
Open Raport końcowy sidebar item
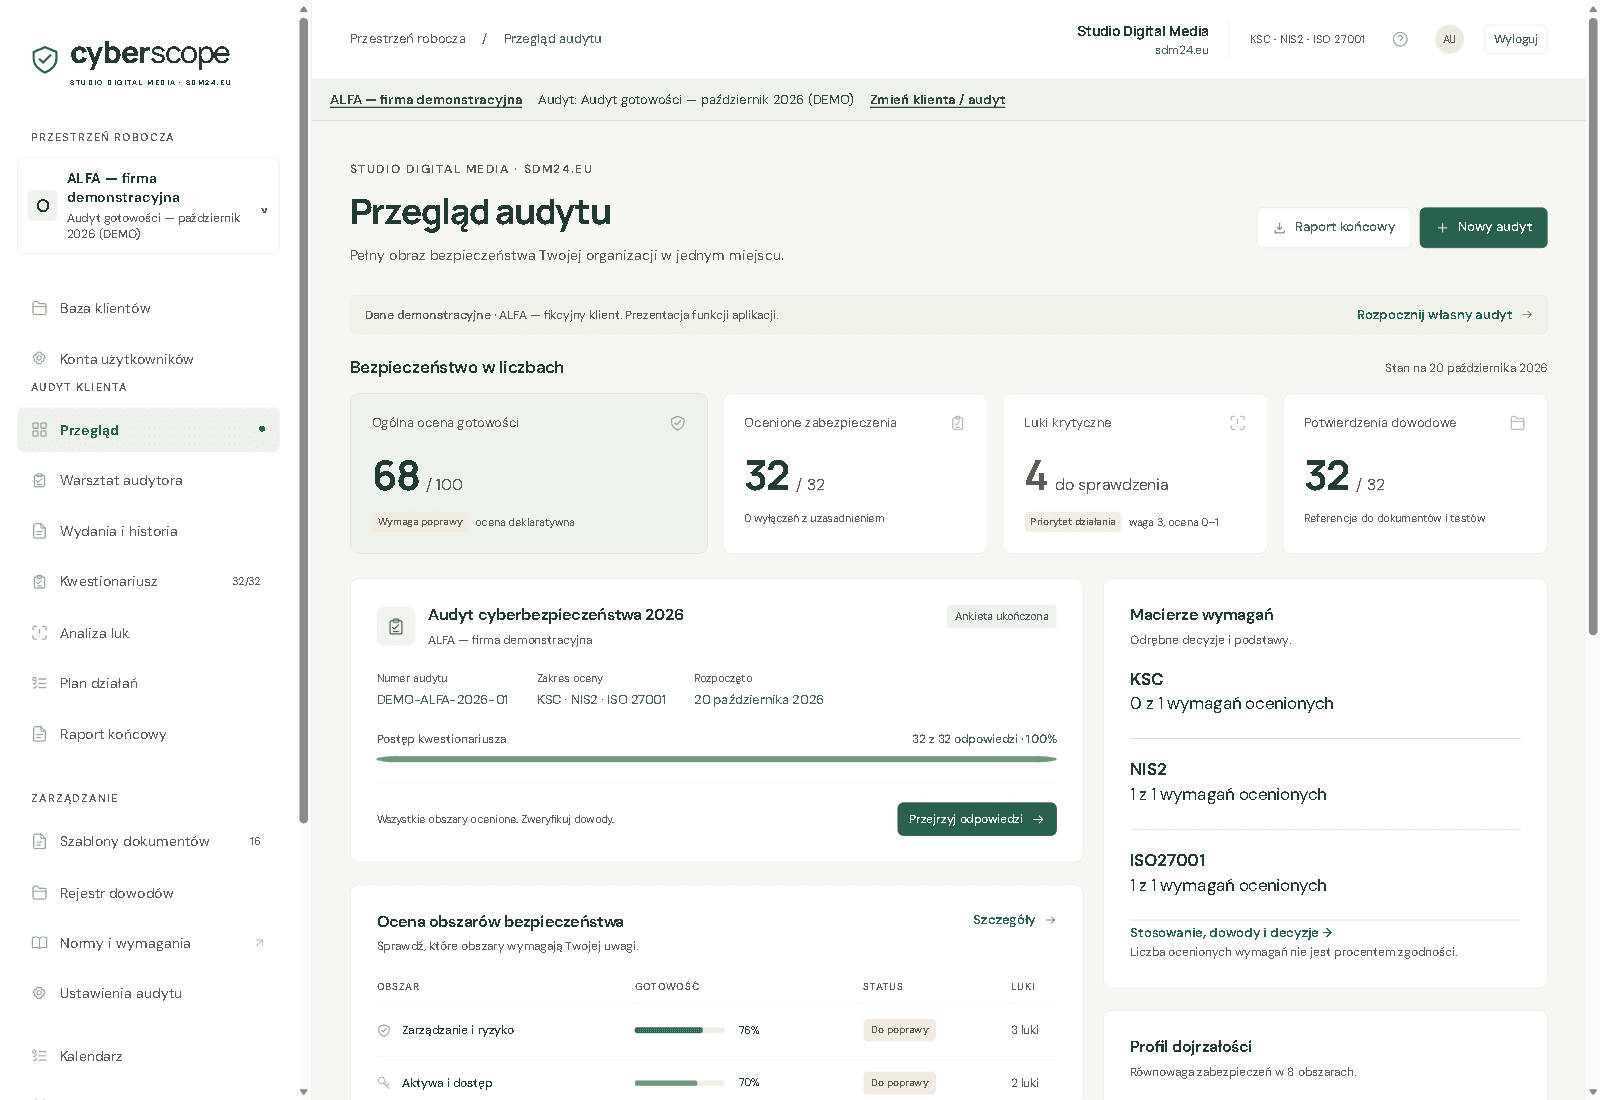[148, 734]
